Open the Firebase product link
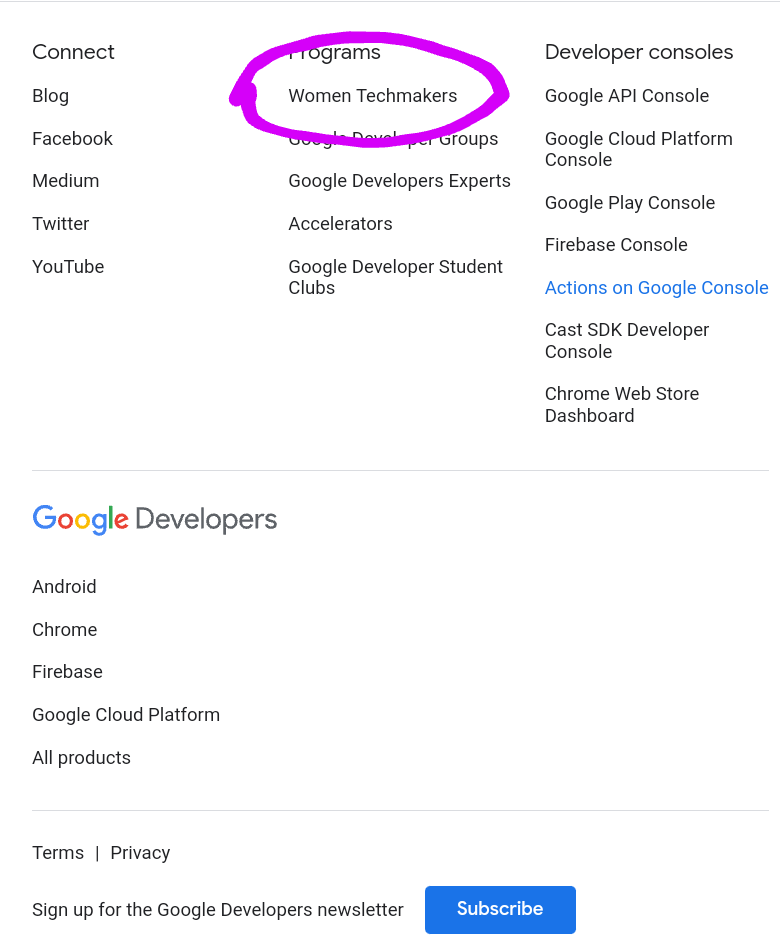The height and width of the screenshot is (945, 780). click(68, 671)
